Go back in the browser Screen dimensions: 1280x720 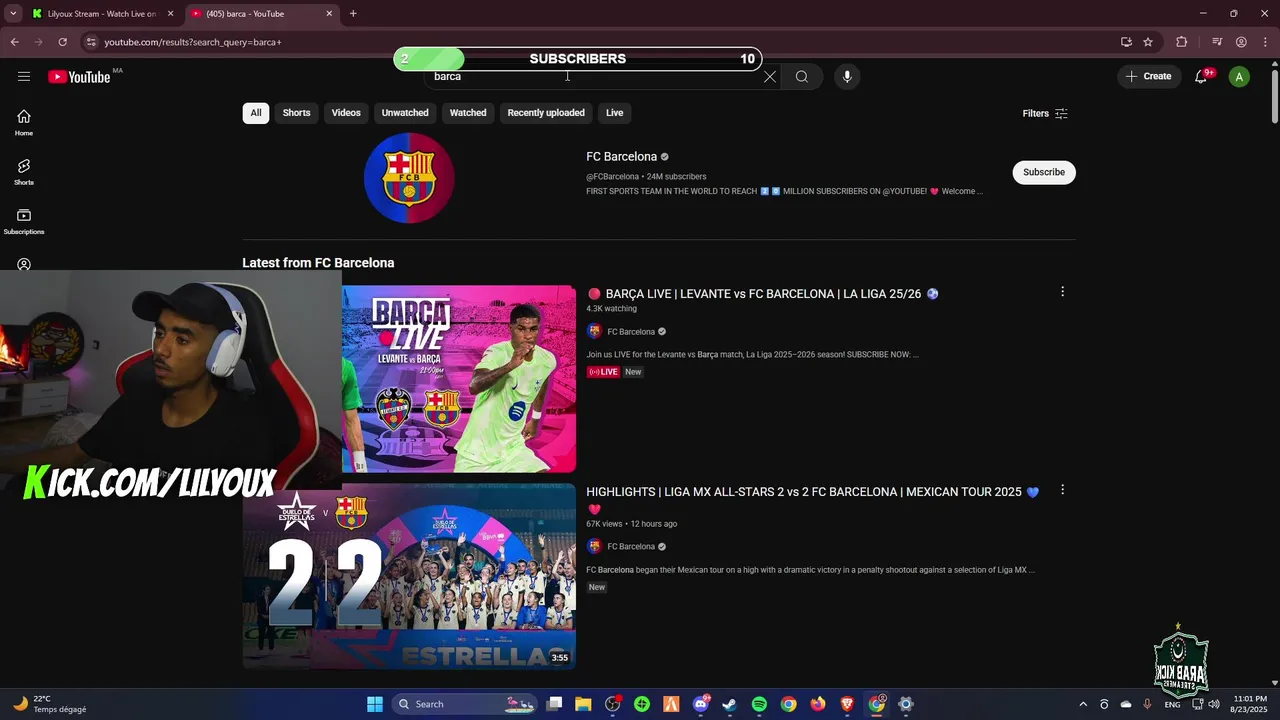pyautogui.click(x=14, y=42)
